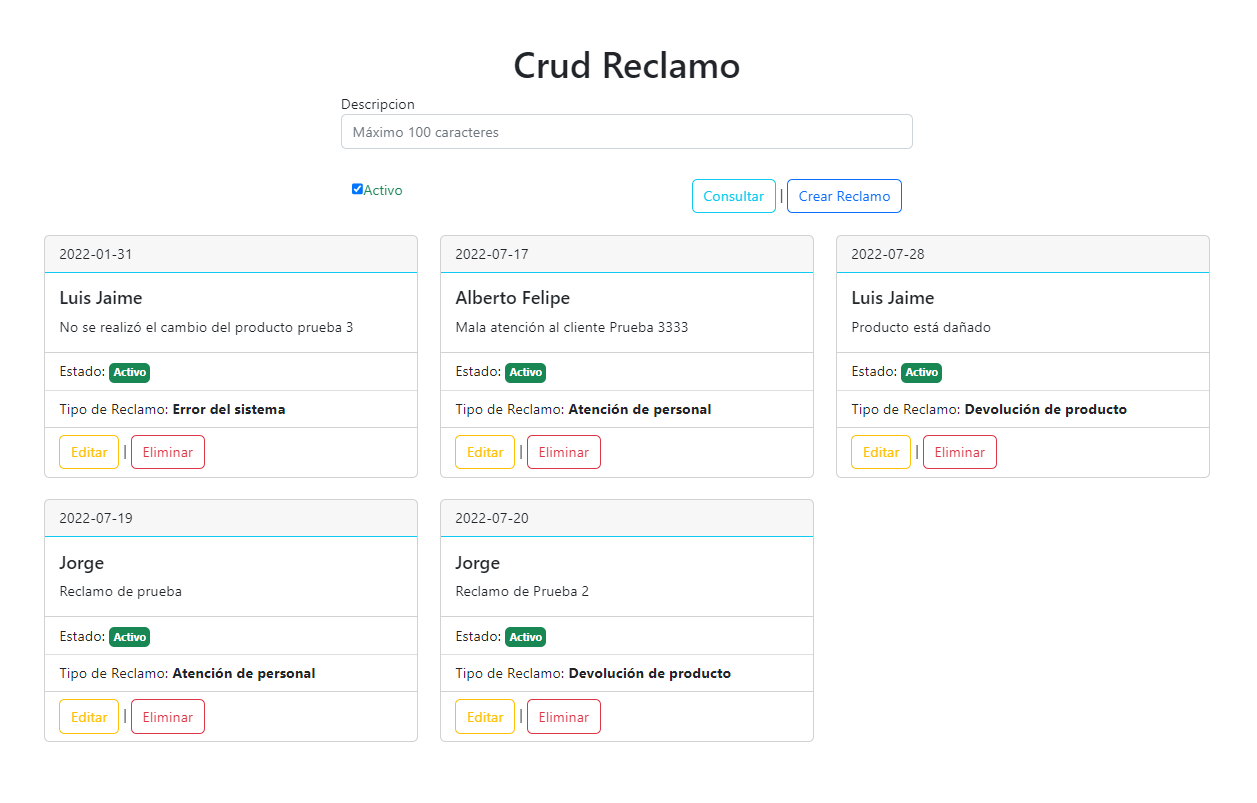Select the date header 2022-07-17
This screenshot has width=1257, height=803.
point(488,254)
